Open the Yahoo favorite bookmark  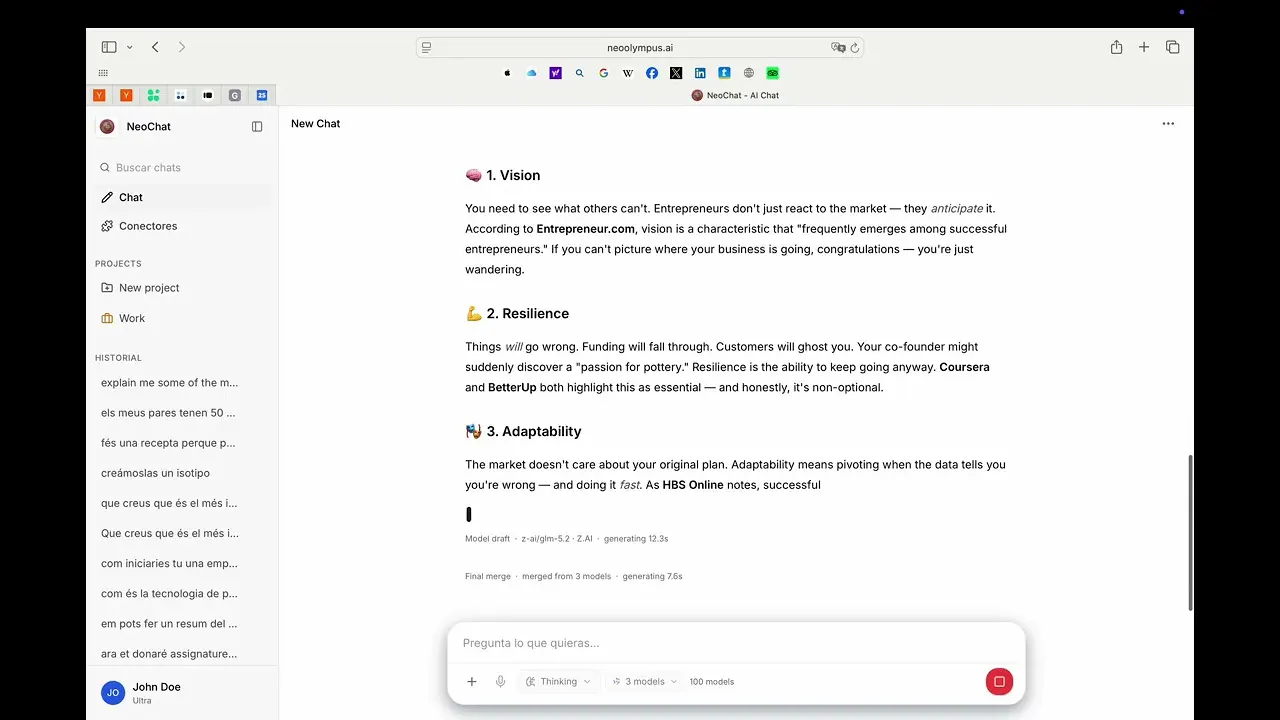(556, 73)
